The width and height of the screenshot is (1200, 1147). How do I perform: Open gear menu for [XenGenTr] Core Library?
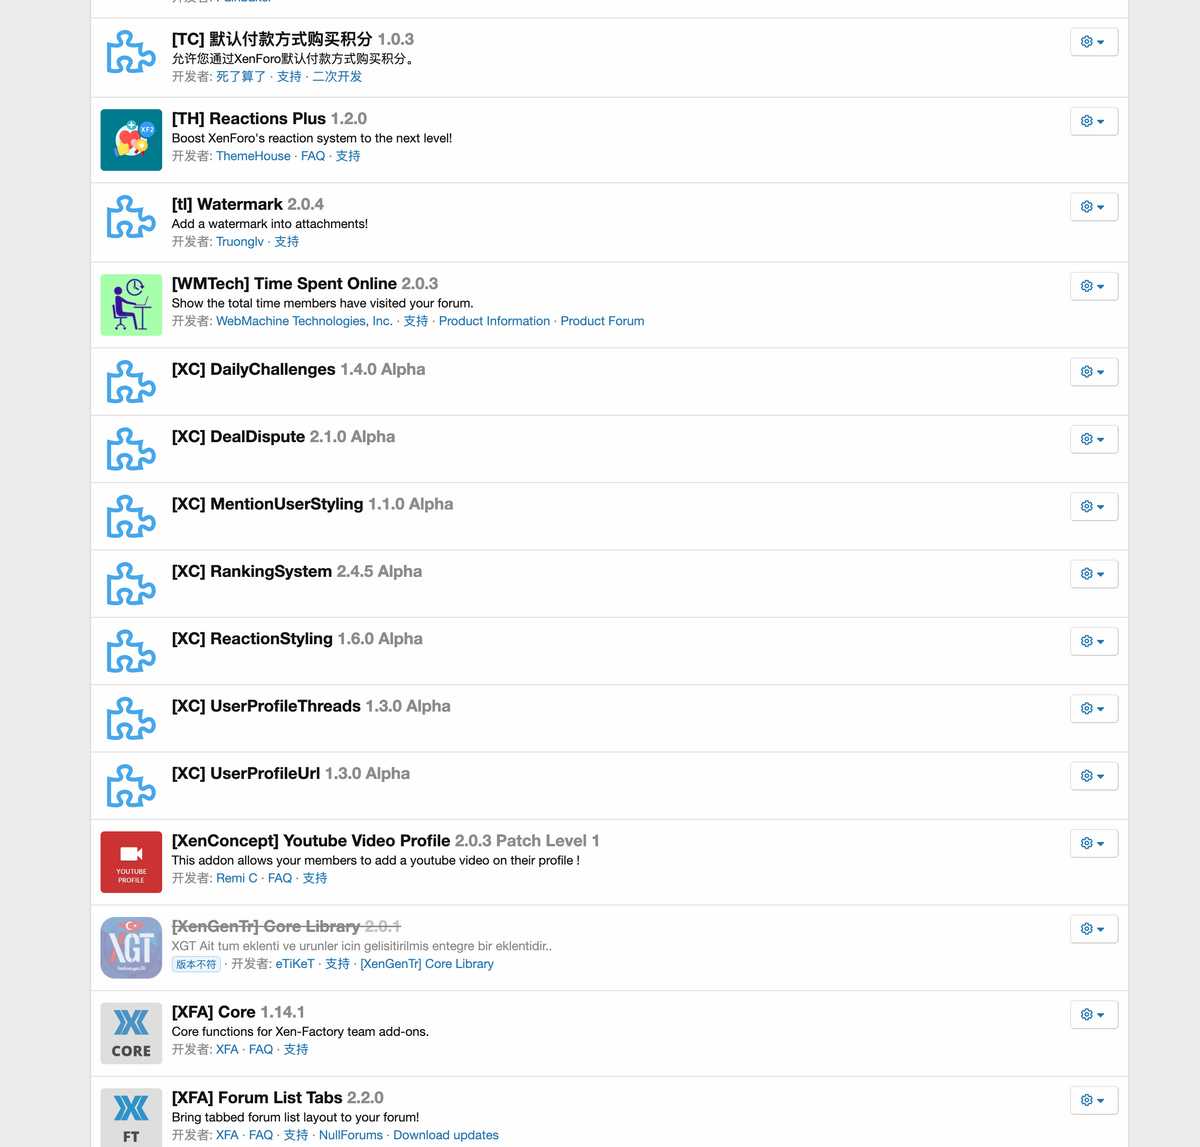tap(1093, 929)
